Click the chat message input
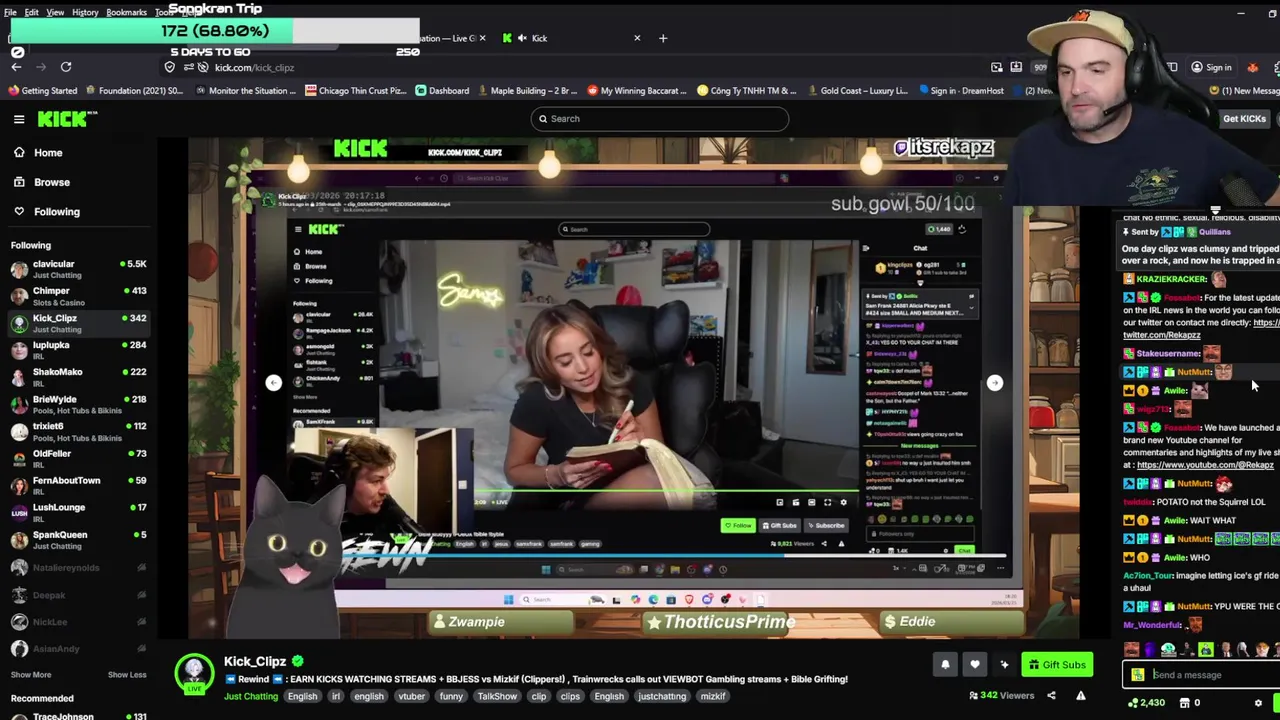Image resolution: width=1280 pixels, height=720 pixels. [1204, 675]
